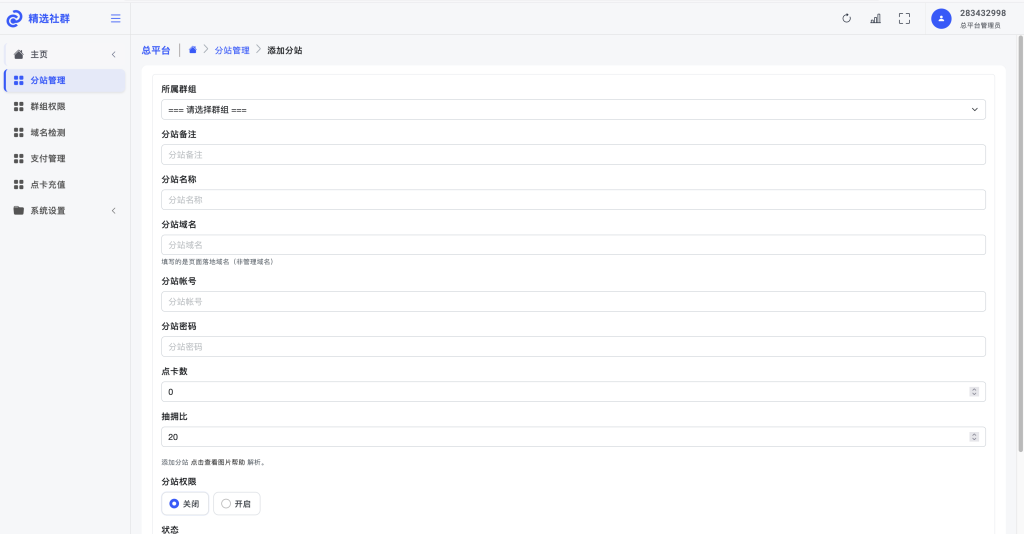Click the 群组权限 grid icon
This screenshot has width=1024, height=534.
pyautogui.click(x=18, y=106)
